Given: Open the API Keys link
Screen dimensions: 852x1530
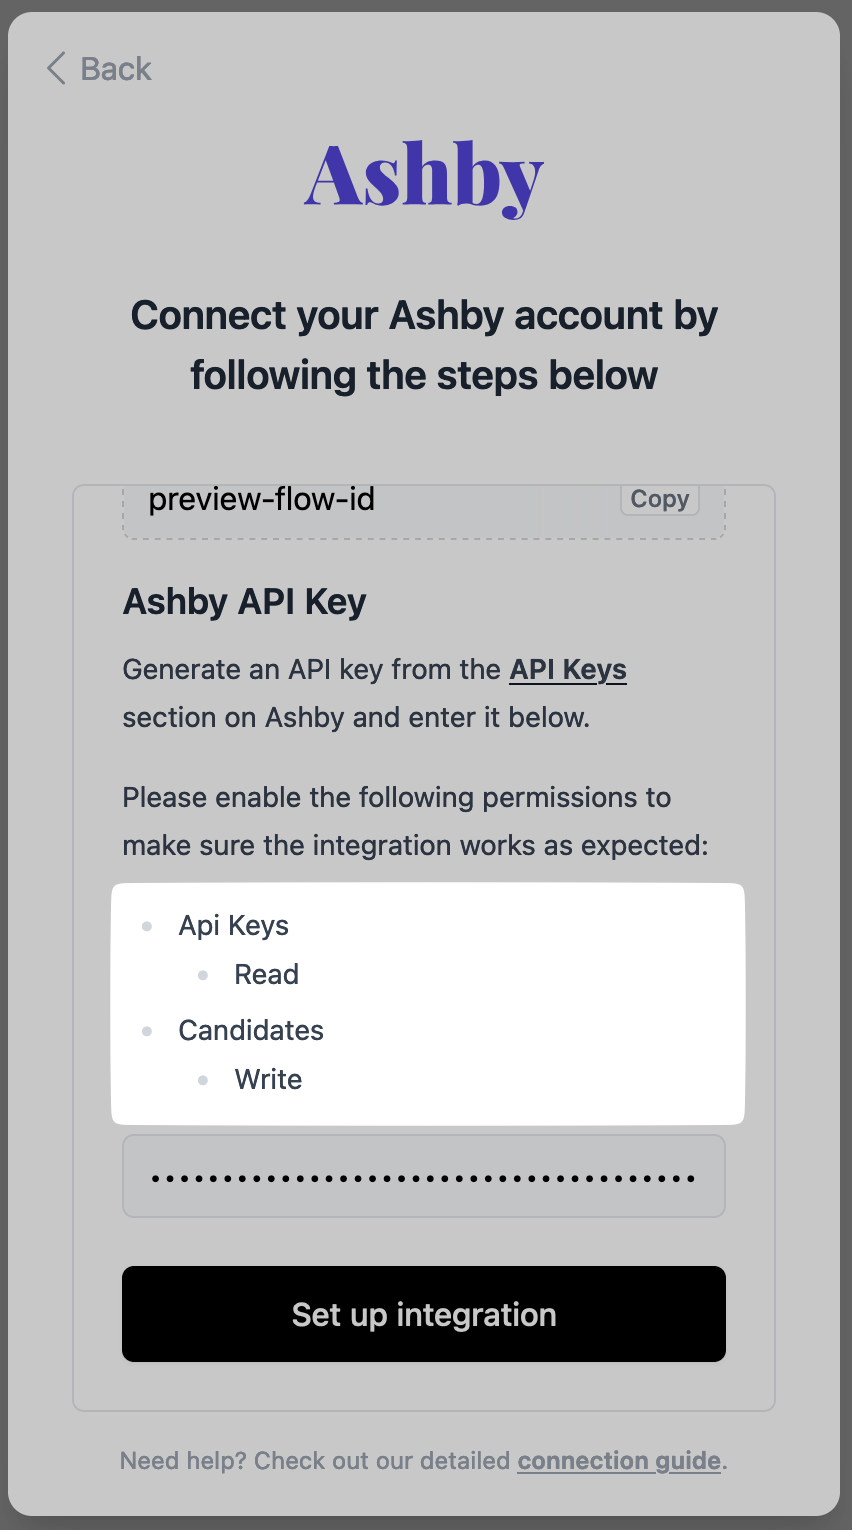Looking at the screenshot, I should (x=568, y=669).
